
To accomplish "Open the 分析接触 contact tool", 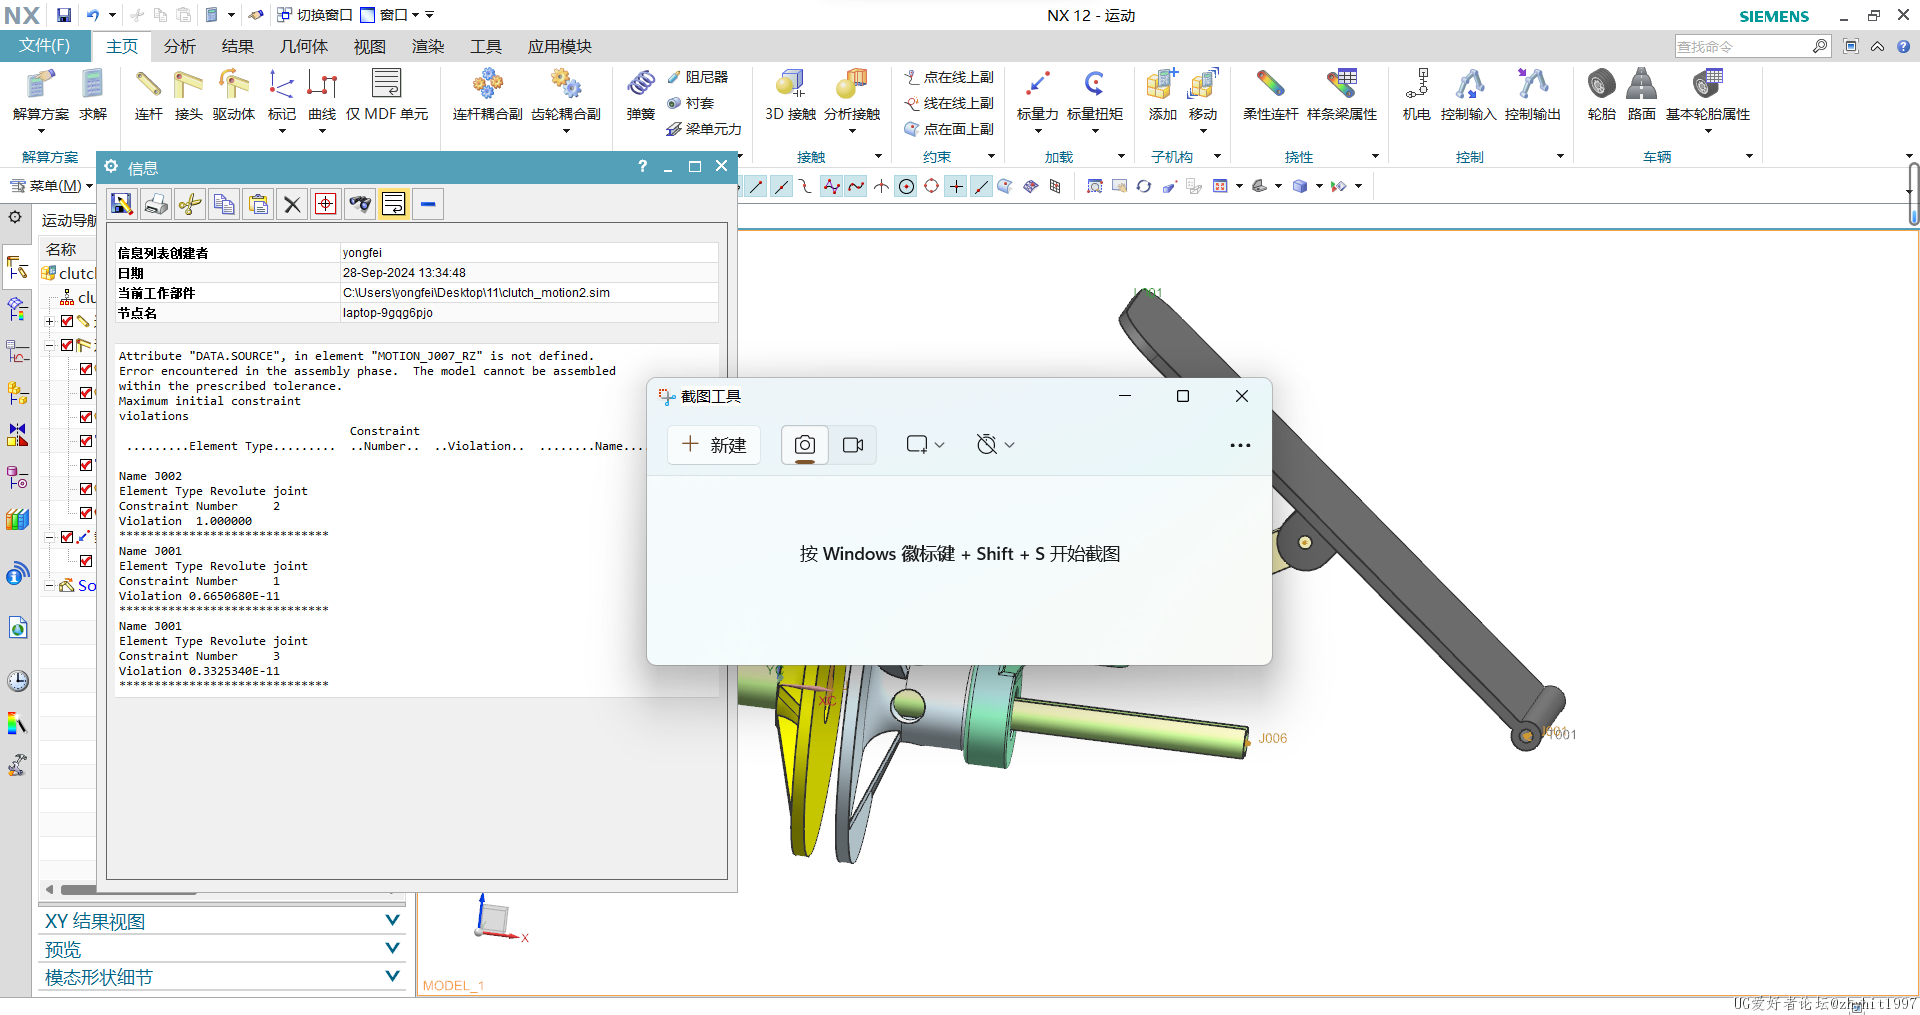I will [852, 95].
